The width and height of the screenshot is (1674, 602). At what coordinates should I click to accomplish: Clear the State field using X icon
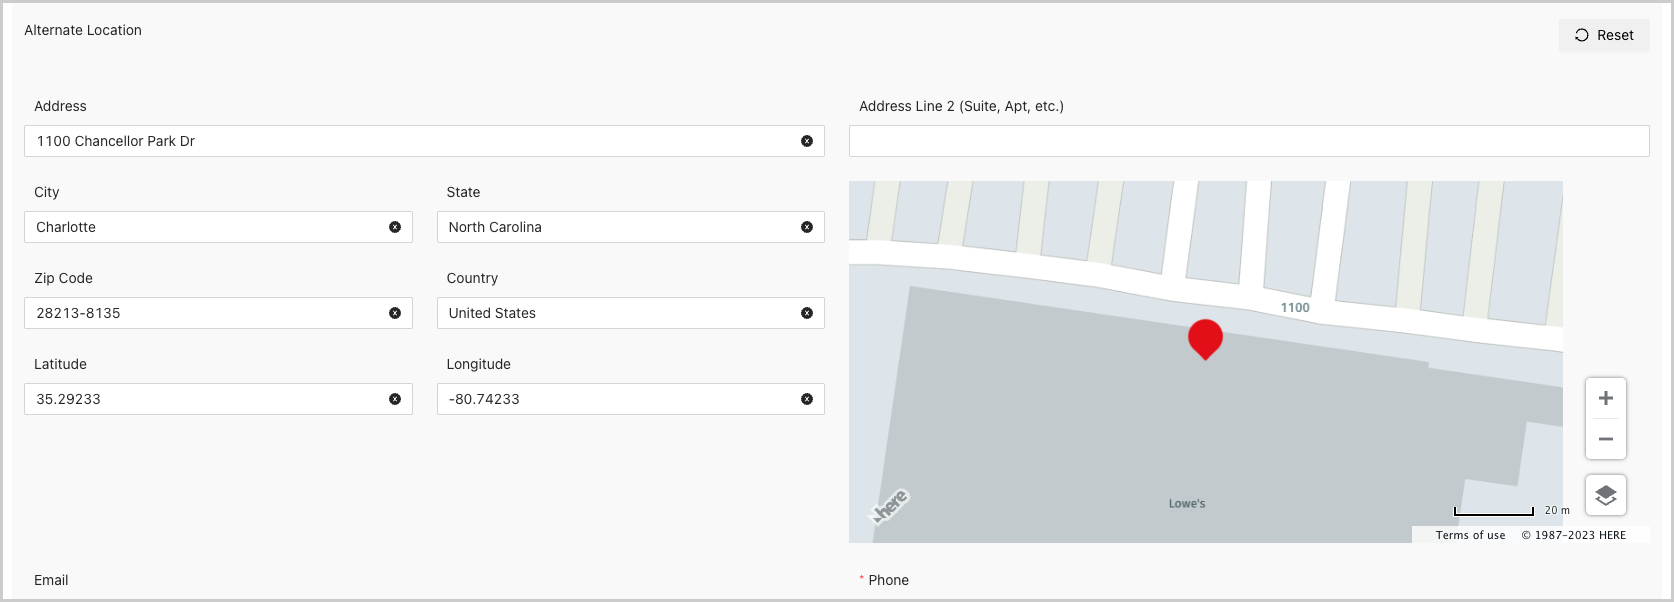tap(806, 227)
